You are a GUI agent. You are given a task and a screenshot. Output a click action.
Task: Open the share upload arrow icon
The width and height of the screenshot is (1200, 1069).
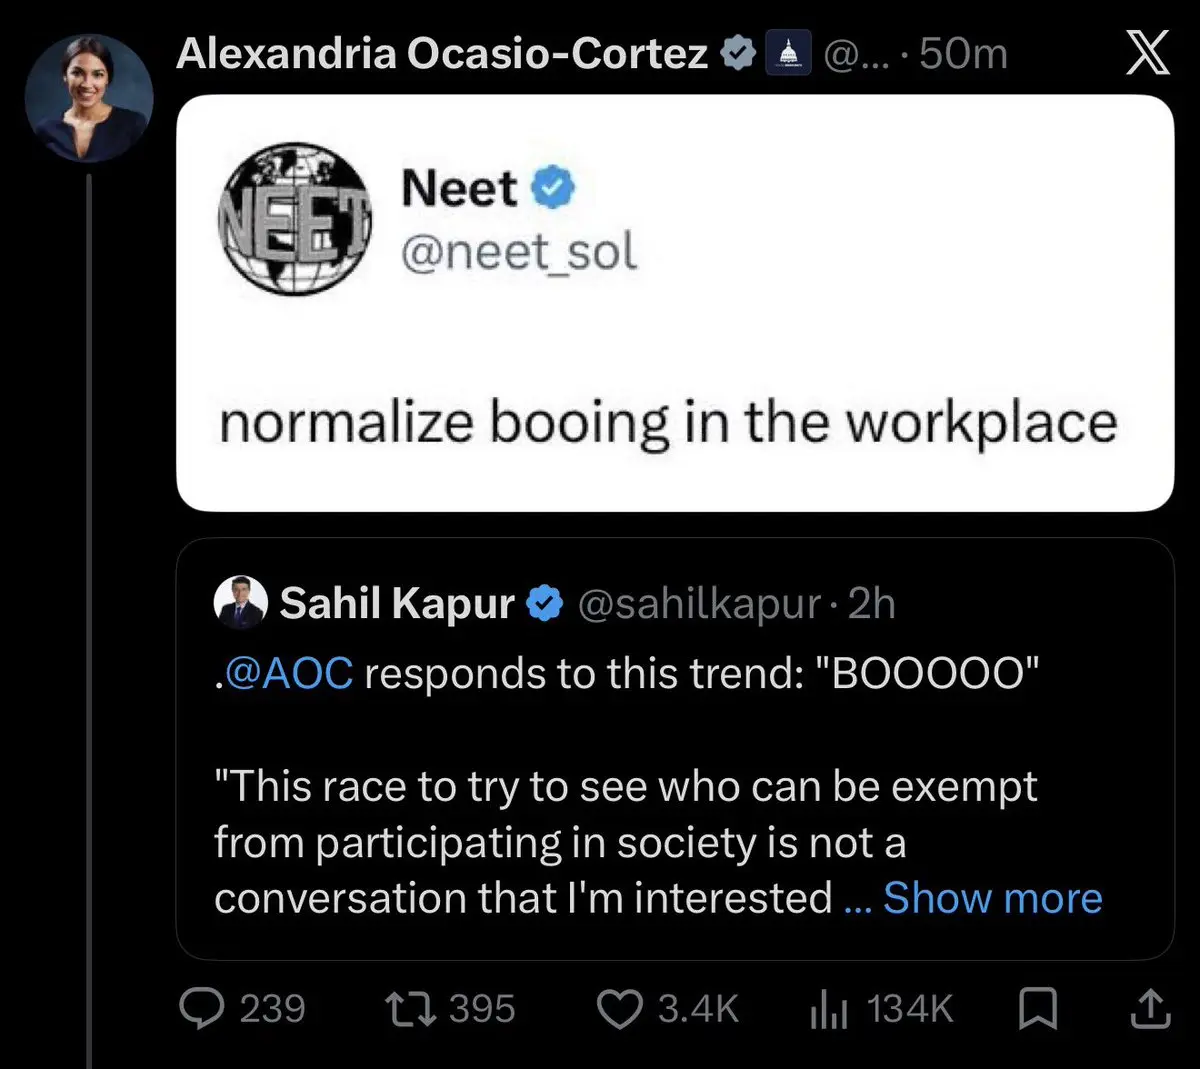(1149, 1008)
